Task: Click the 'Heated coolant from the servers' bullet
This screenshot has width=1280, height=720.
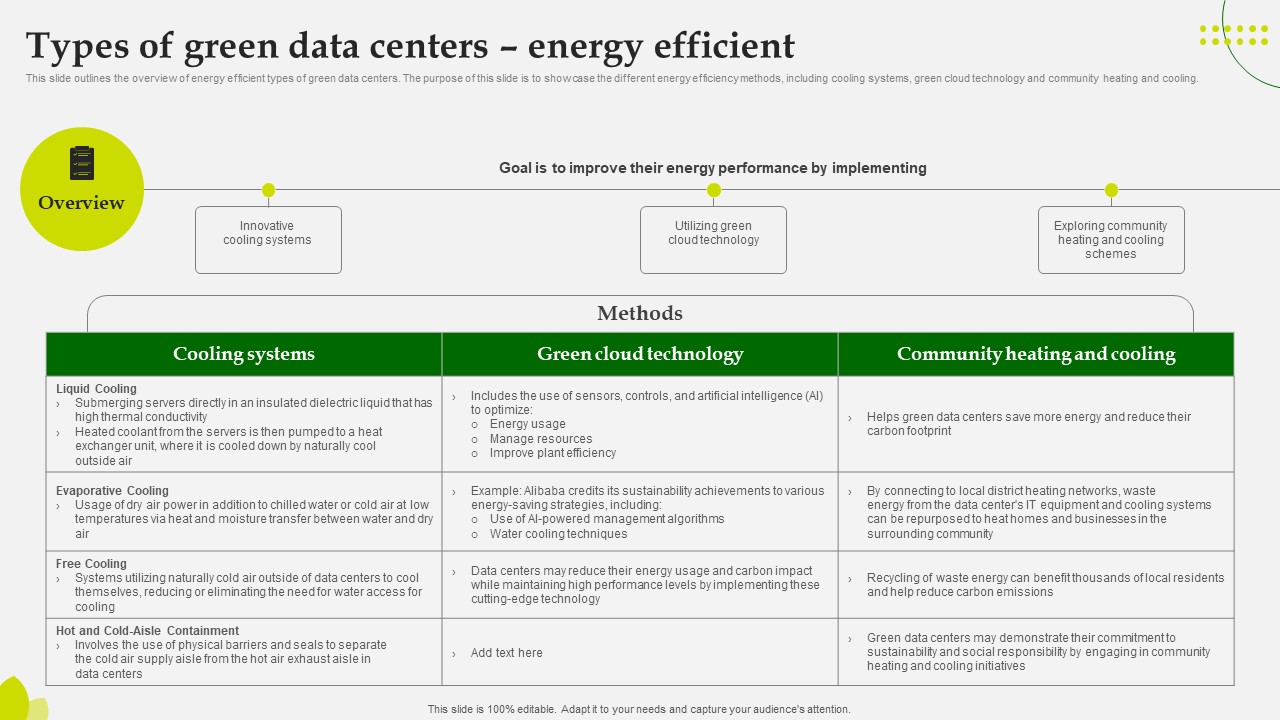Action: click(228, 446)
